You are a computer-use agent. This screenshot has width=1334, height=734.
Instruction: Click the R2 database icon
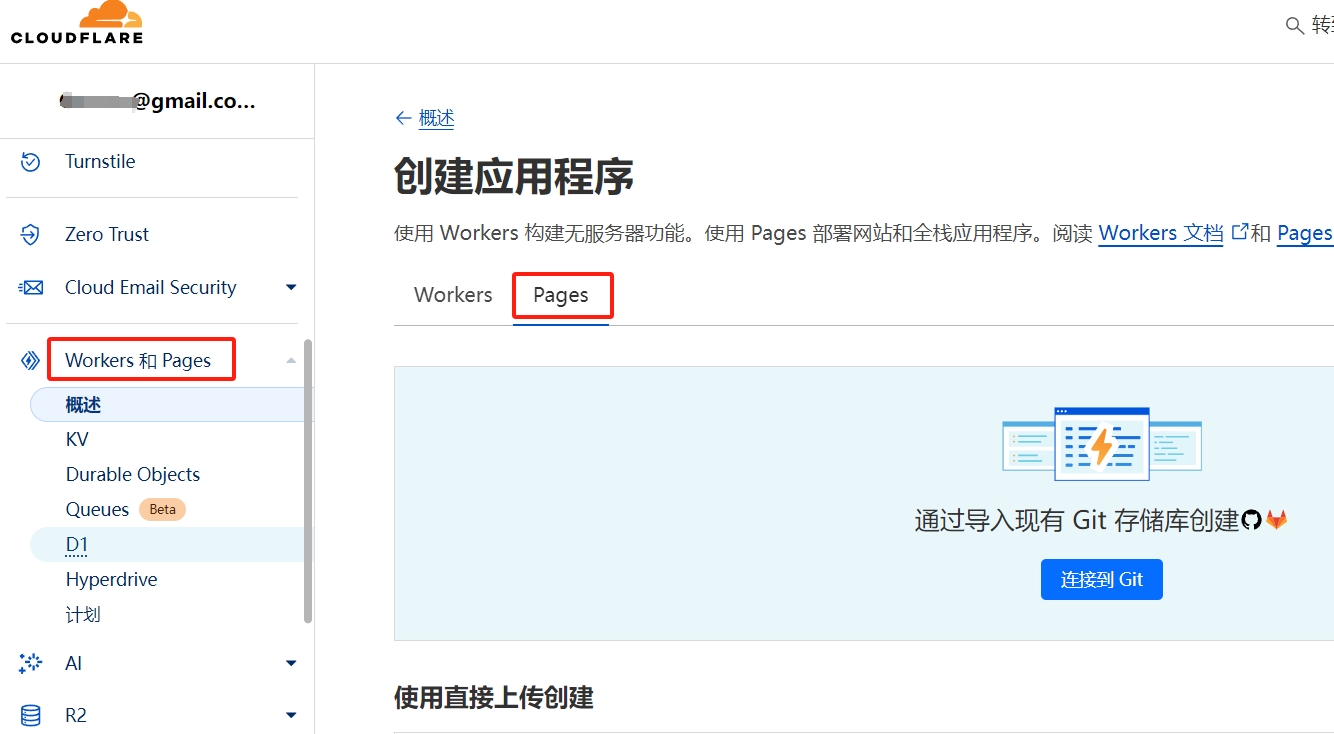(x=31, y=715)
